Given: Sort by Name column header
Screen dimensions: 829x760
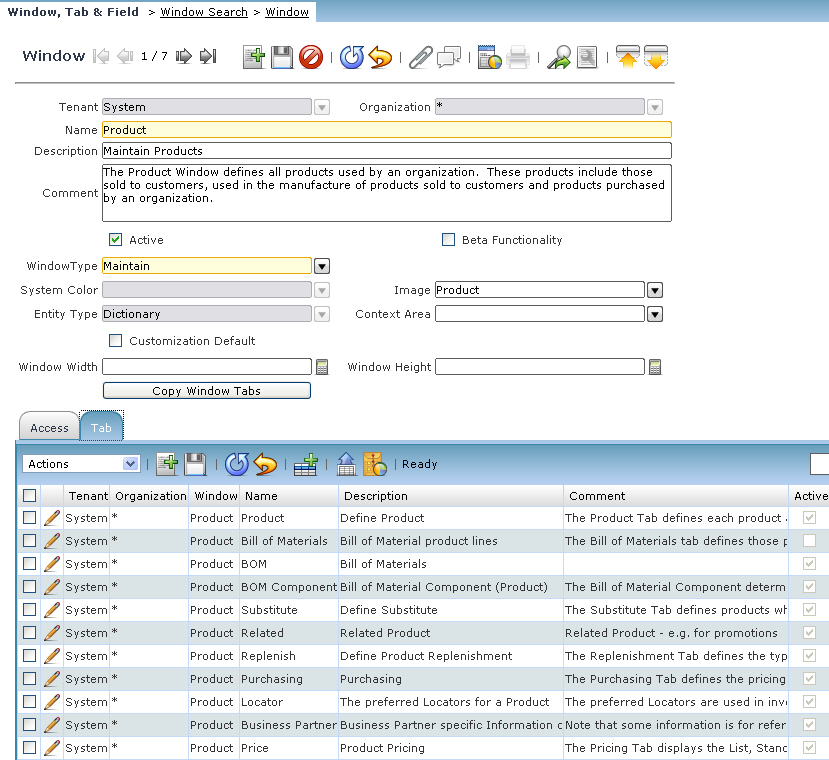Looking at the screenshot, I should click(x=289, y=496).
